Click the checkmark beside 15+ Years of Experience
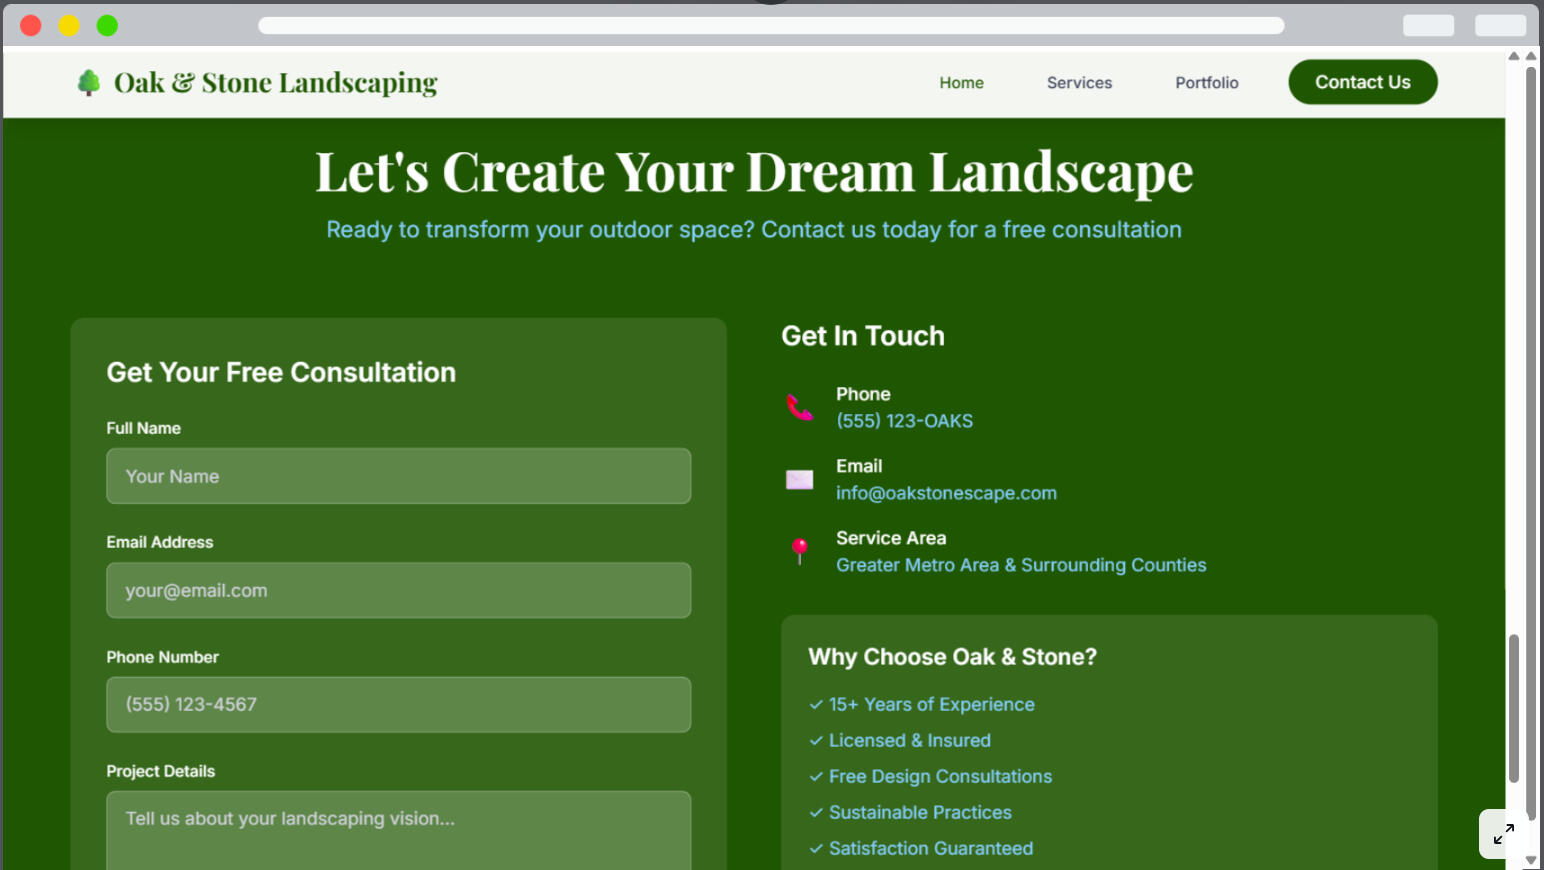The width and height of the screenshot is (1544, 870). pyautogui.click(x=816, y=705)
